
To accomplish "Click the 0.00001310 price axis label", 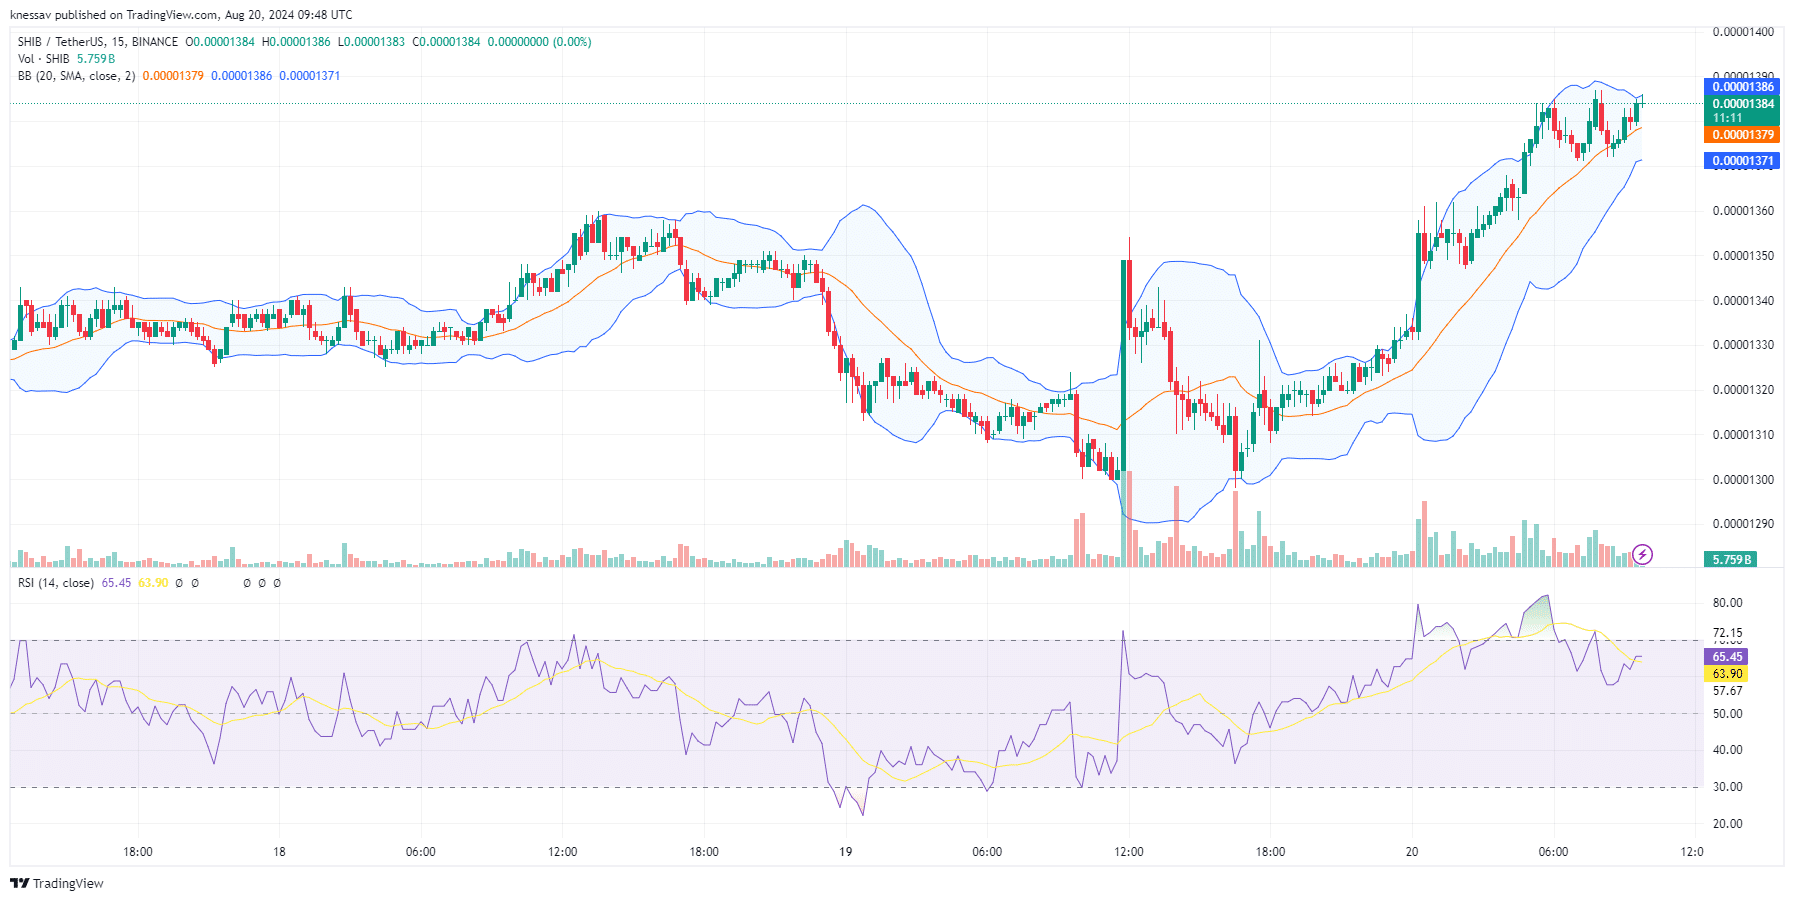I will [1743, 435].
